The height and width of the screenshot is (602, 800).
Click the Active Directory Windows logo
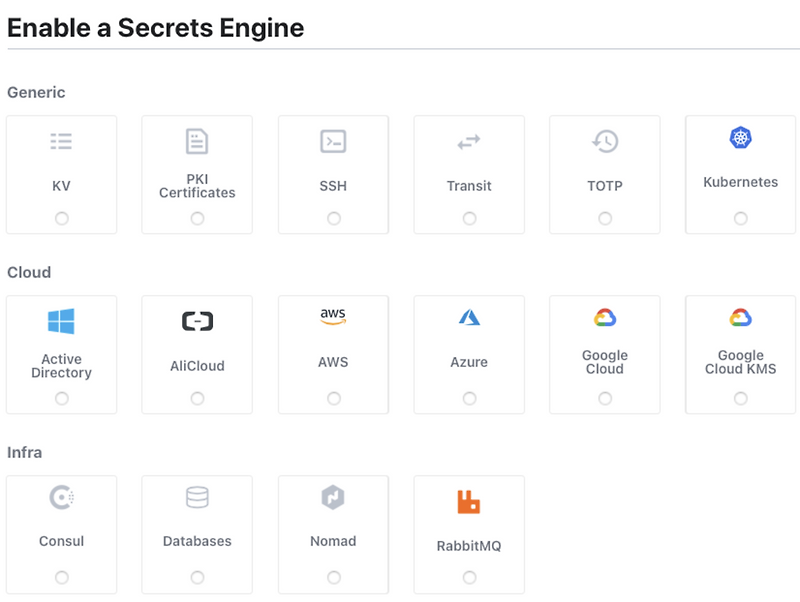pos(61,321)
